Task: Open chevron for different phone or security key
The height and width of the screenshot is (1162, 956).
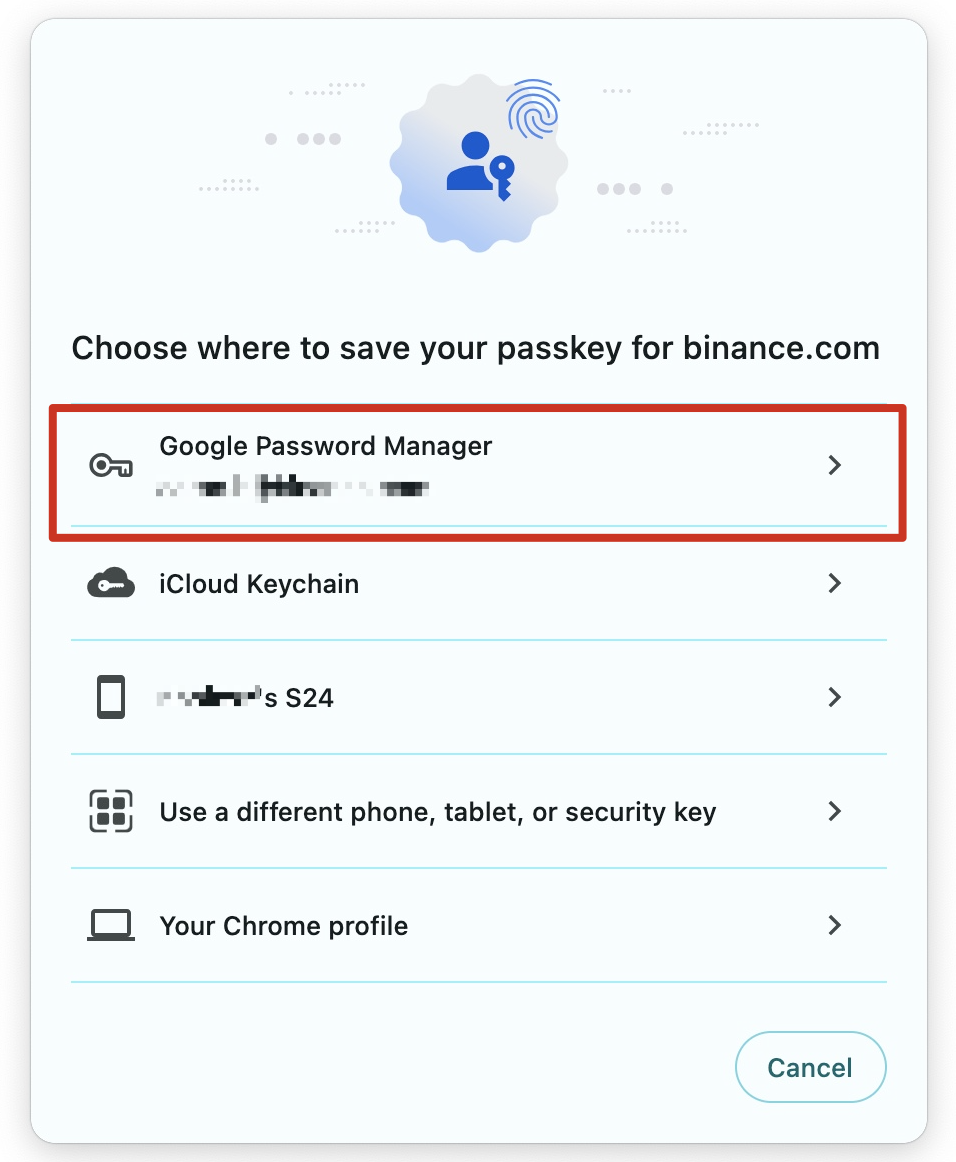Action: point(835,811)
